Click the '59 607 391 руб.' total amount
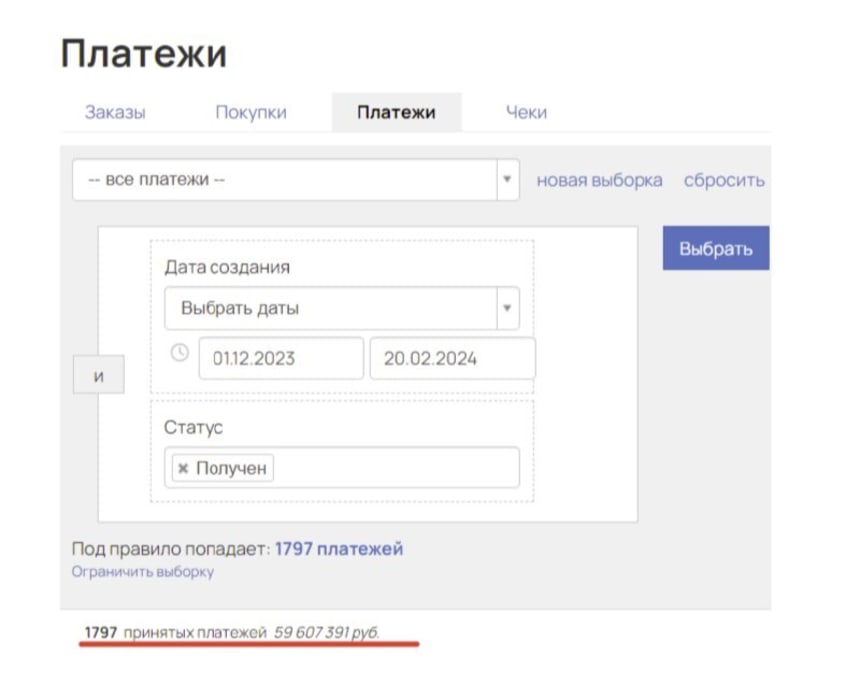This screenshot has height=685, width=860. [x=326, y=632]
